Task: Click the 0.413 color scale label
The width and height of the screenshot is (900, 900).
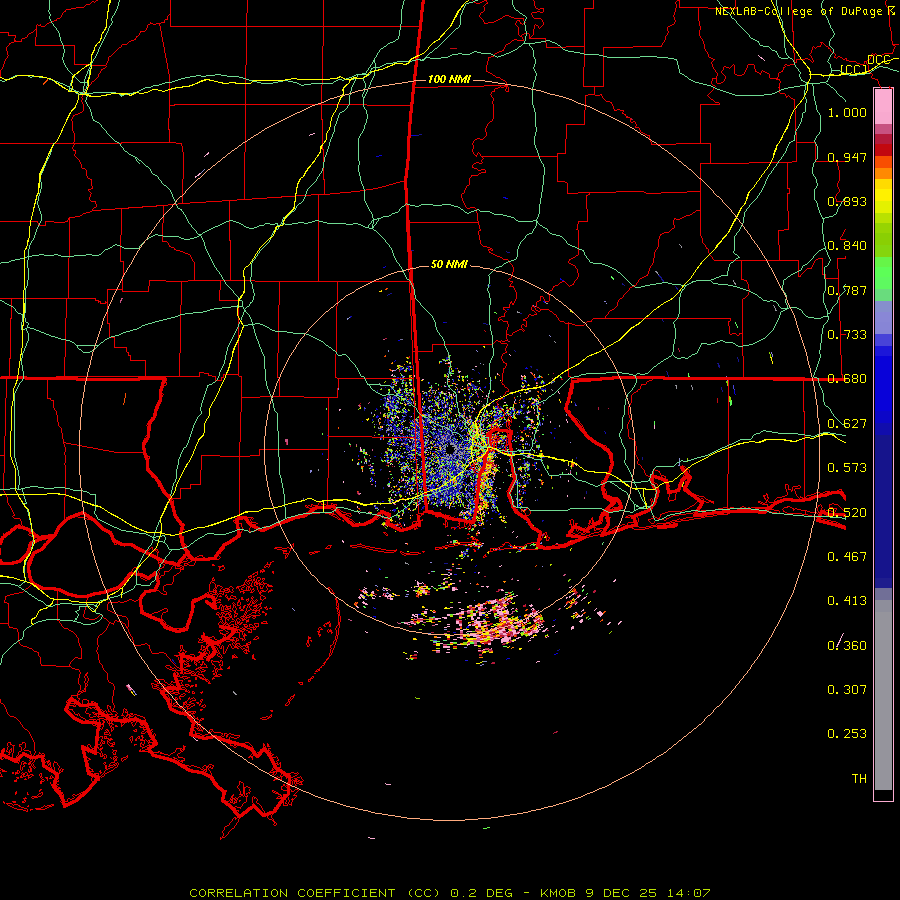Action: (x=847, y=601)
